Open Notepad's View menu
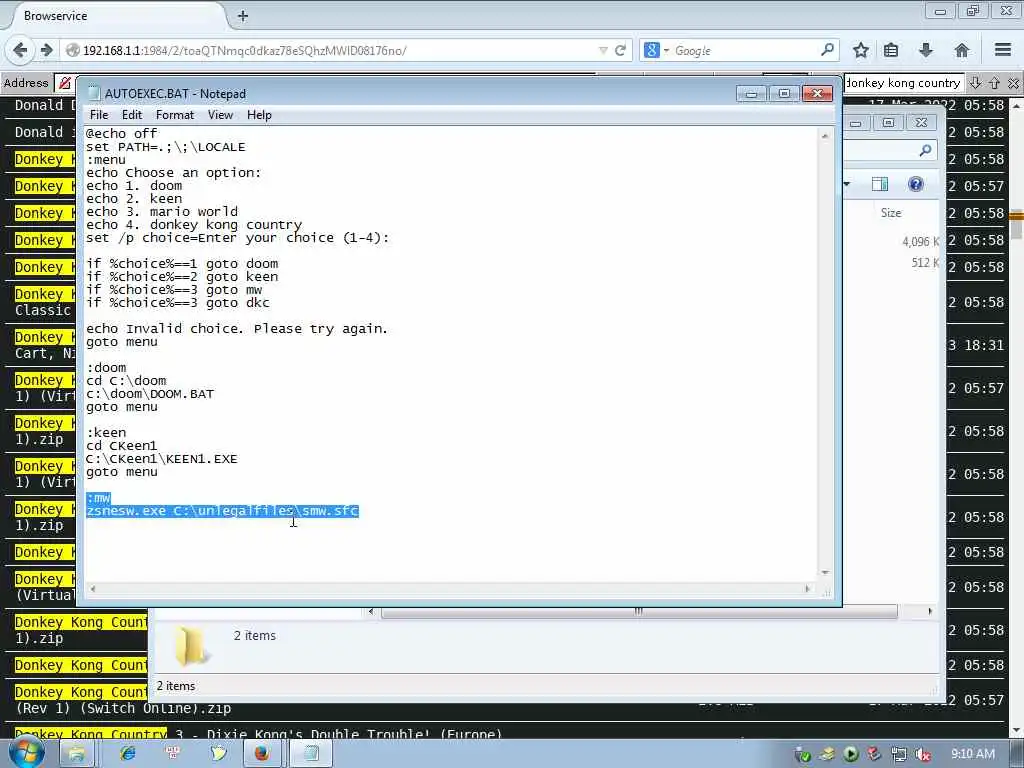 (x=220, y=115)
